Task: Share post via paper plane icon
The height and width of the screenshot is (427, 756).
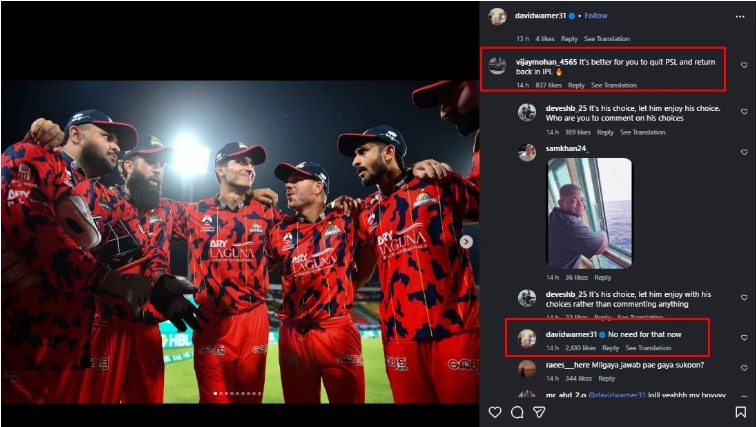Action: 539,412
